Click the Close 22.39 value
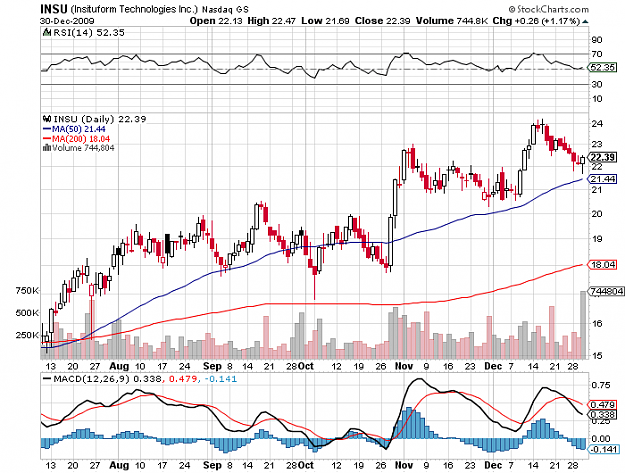Image resolution: width=625 pixels, height=473 pixels. click(383, 21)
